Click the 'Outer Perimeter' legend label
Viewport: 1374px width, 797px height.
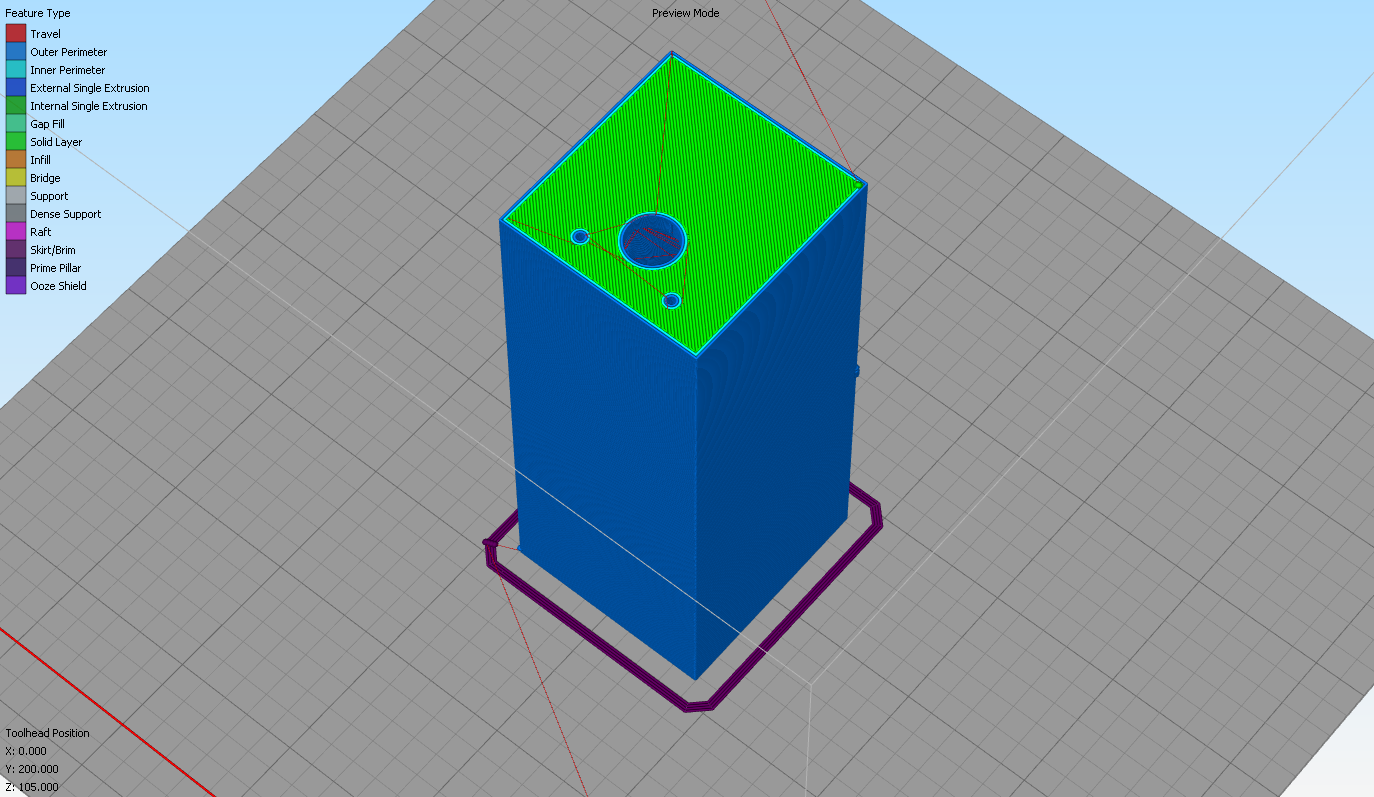[x=68, y=52]
